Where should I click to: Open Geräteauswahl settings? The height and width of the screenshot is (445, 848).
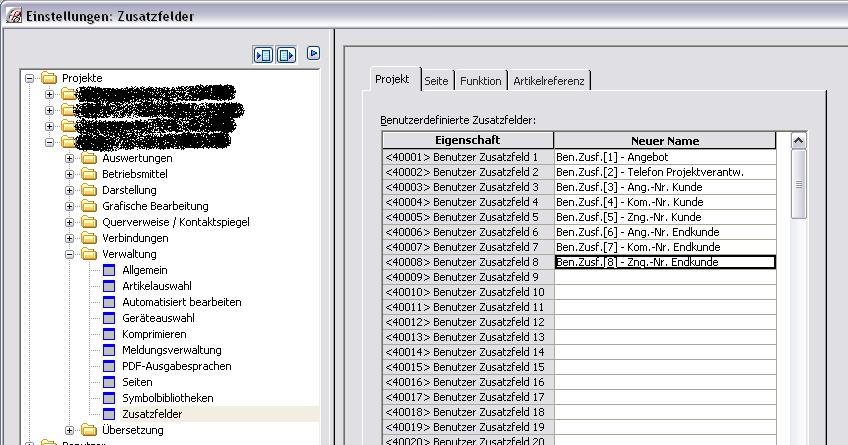pos(158,318)
